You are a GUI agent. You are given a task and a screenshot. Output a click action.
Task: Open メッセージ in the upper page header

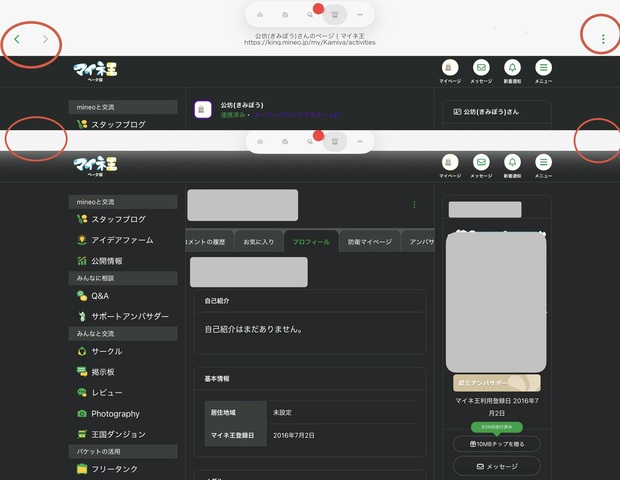click(x=481, y=72)
